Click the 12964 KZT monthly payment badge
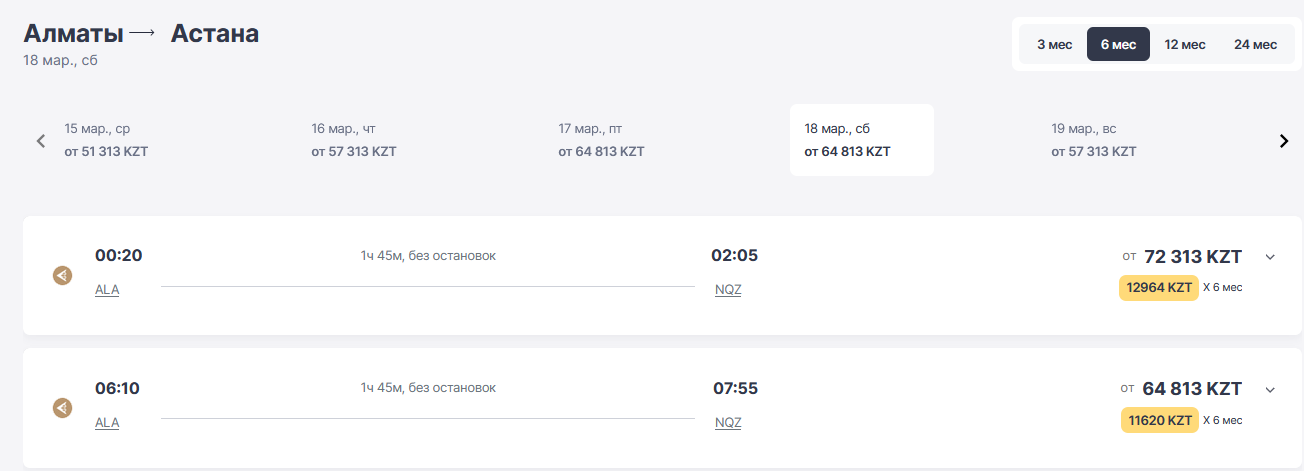 coord(1159,288)
